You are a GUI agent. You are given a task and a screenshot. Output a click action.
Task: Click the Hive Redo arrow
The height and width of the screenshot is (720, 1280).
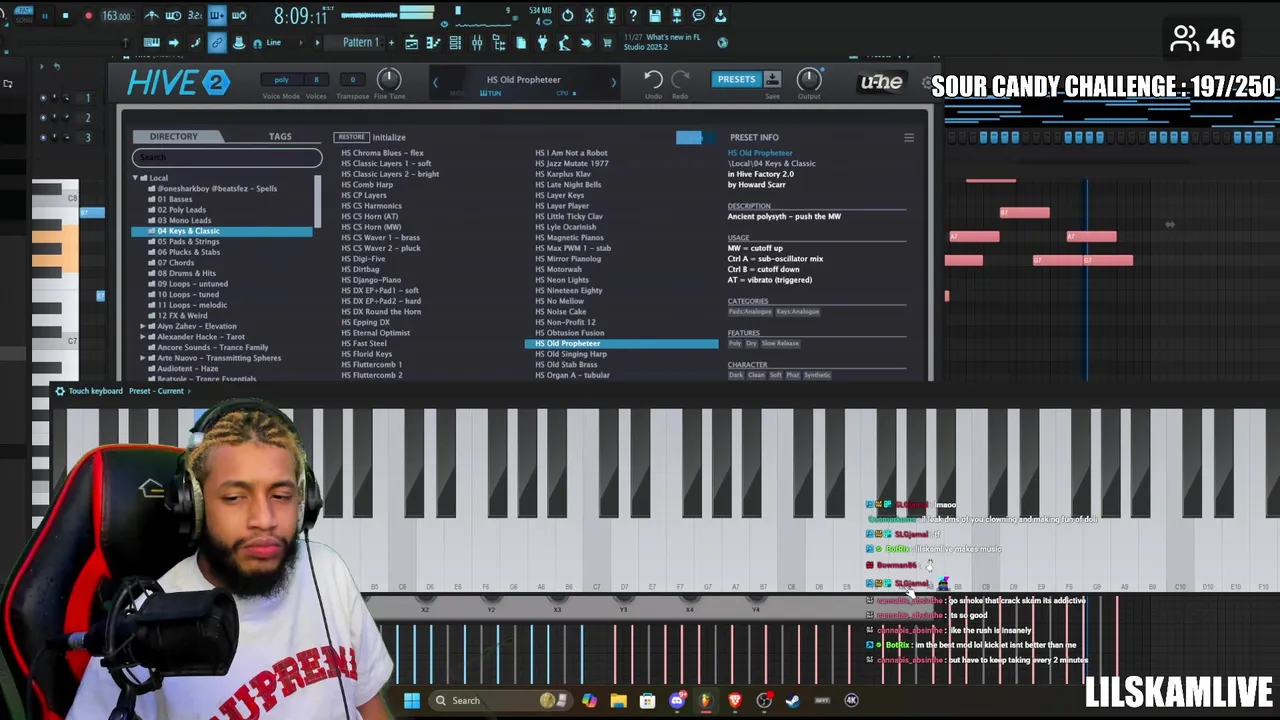[681, 79]
